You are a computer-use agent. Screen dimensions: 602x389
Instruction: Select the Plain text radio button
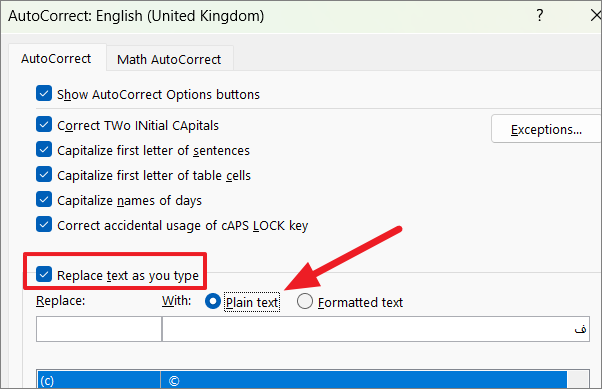[x=213, y=301]
